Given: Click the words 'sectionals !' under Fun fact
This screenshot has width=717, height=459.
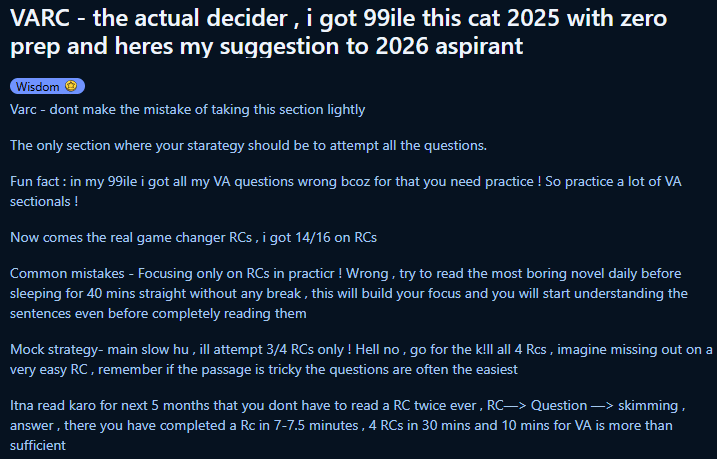Looking at the screenshot, I should 44,202.
